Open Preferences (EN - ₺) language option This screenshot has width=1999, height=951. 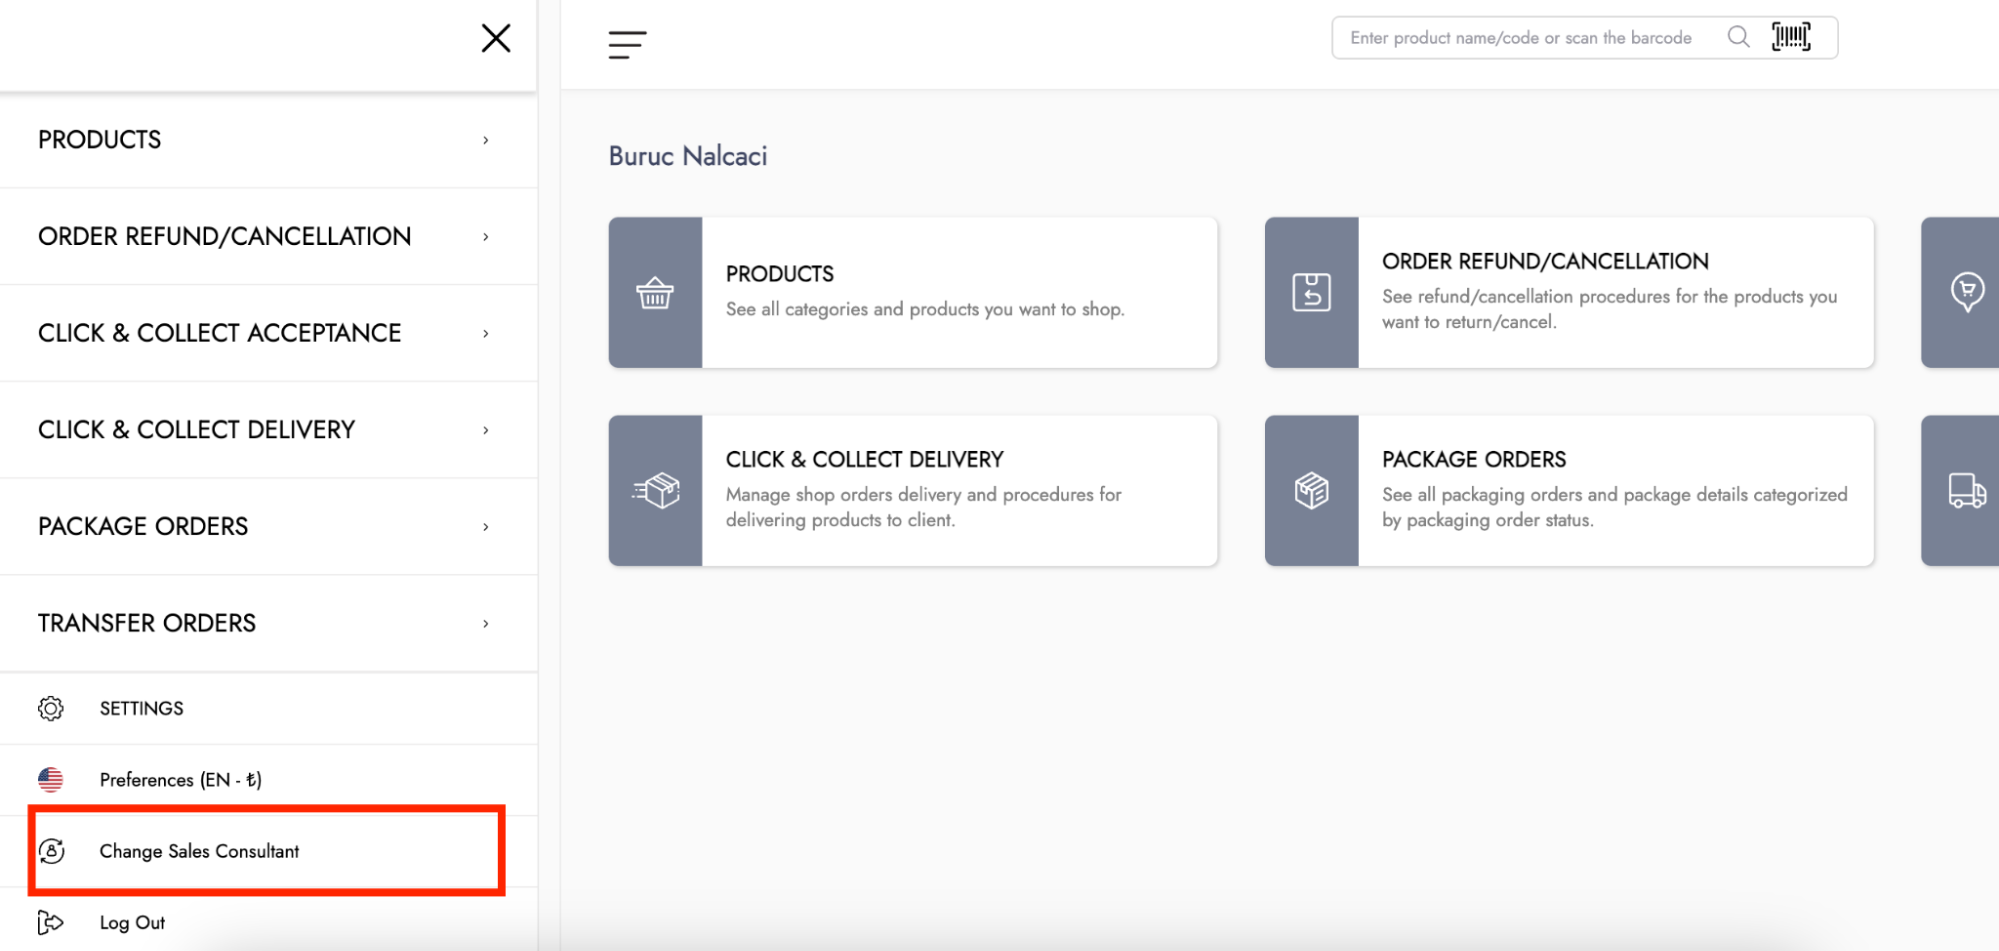pos(180,780)
